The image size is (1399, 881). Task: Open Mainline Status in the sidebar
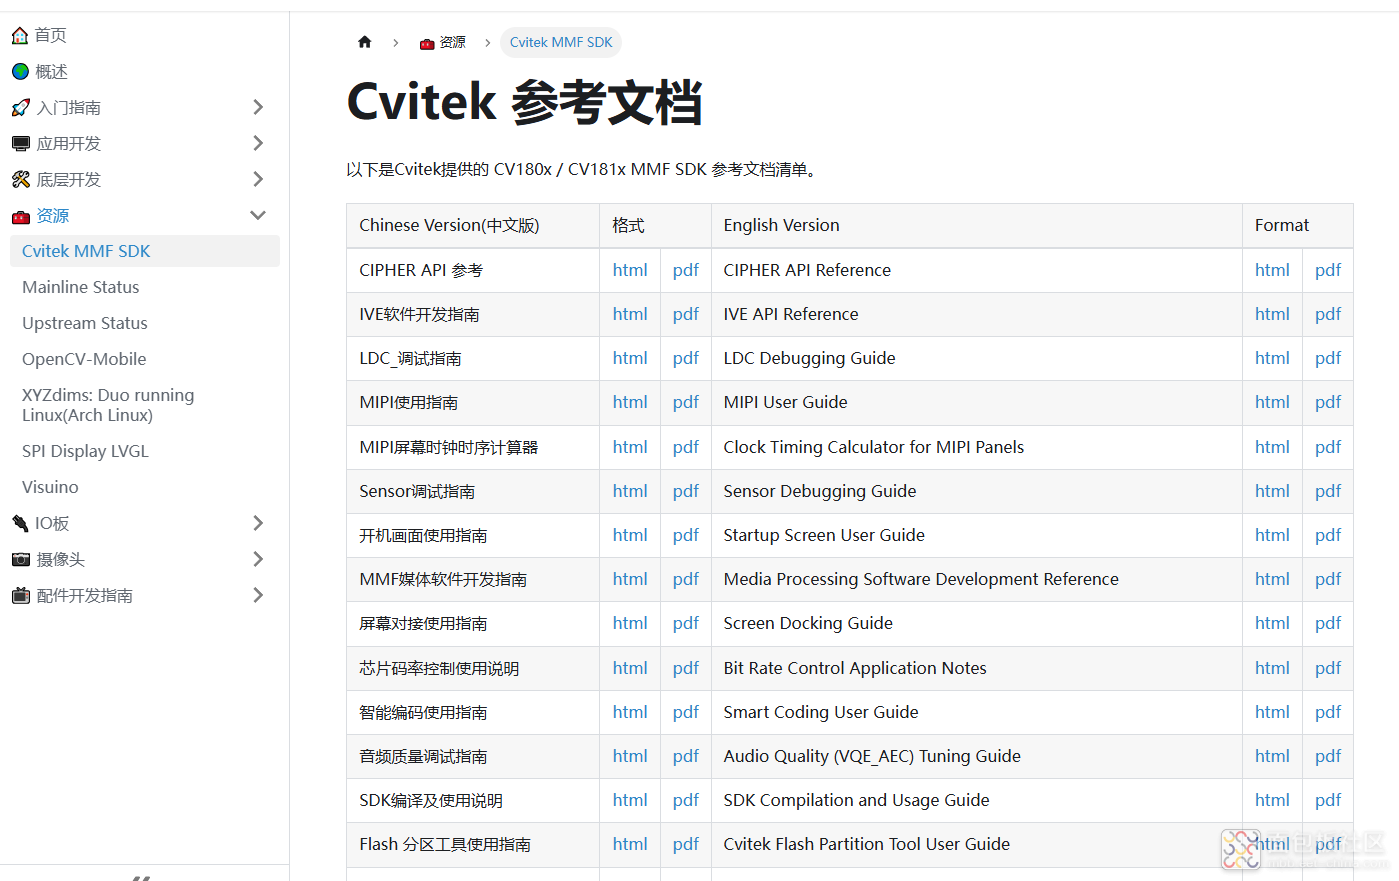[81, 287]
